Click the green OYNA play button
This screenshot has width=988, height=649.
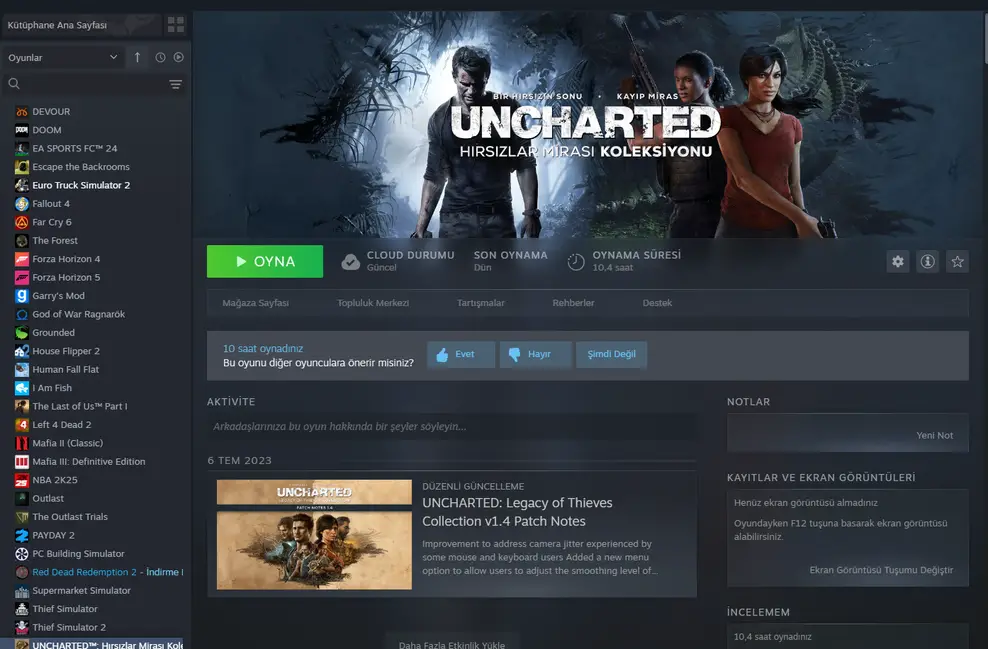pyautogui.click(x=265, y=261)
